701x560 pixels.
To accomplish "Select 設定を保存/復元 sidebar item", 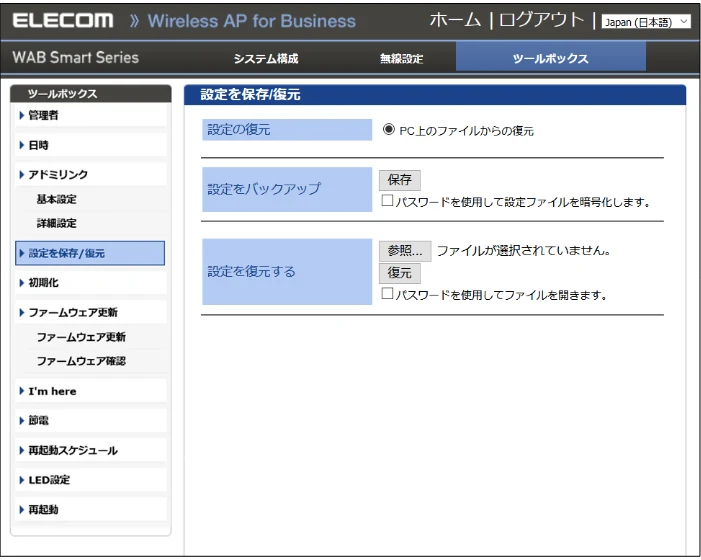I will tap(90, 253).
